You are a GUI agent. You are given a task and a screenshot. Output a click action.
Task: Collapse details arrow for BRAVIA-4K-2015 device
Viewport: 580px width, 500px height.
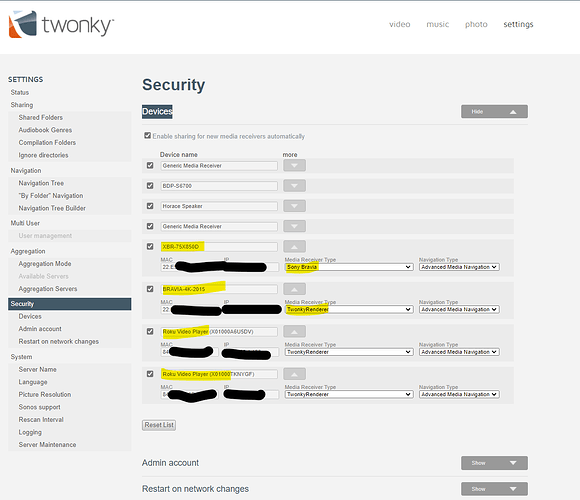click(294, 289)
